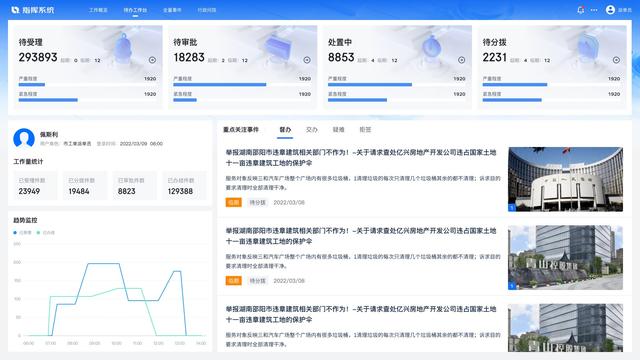Click the 趋势监控 panel heading
This screenshot has height=360, width=640.
(25, 220)
